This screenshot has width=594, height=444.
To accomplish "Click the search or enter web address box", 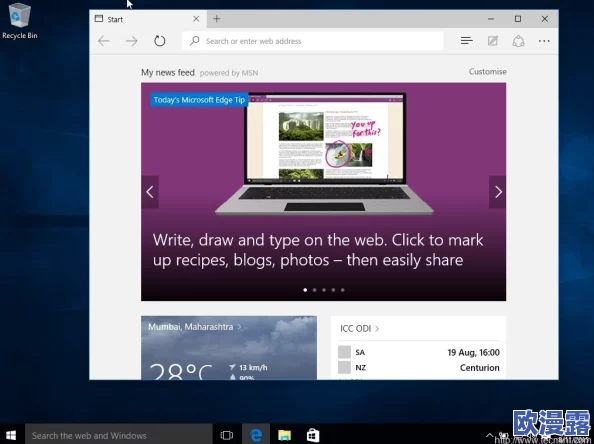I will pos(313,41).
